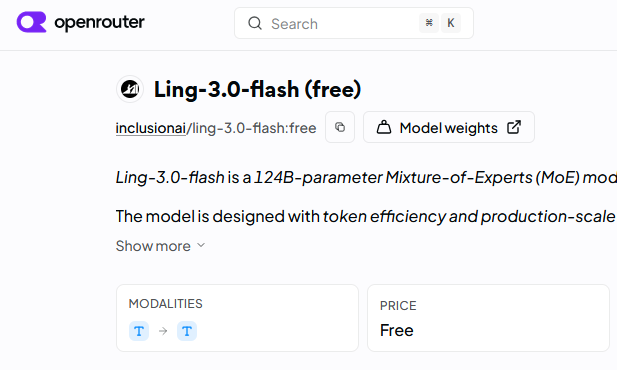Click the input text modality icon
The height and width of the screenshot is (370, 617).
pos(139,331)
